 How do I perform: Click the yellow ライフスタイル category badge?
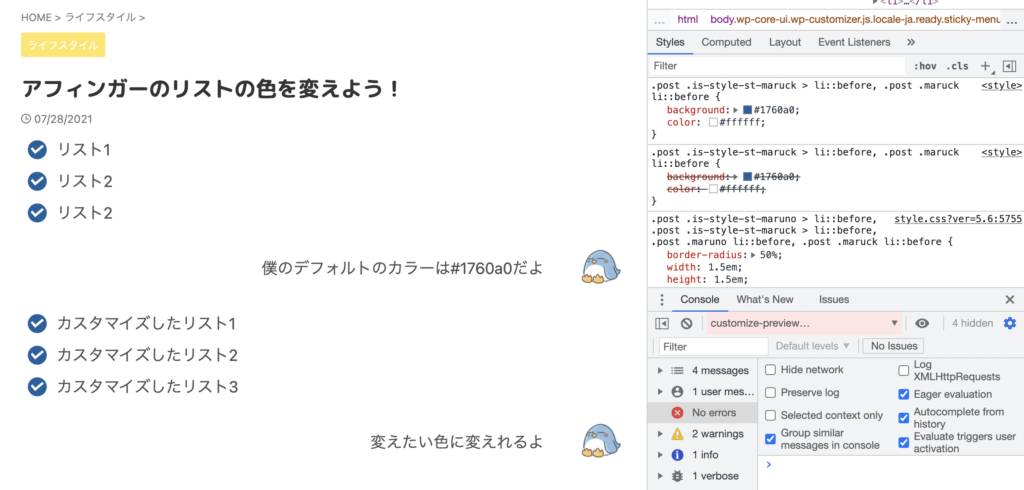click(x=63, y=45)
